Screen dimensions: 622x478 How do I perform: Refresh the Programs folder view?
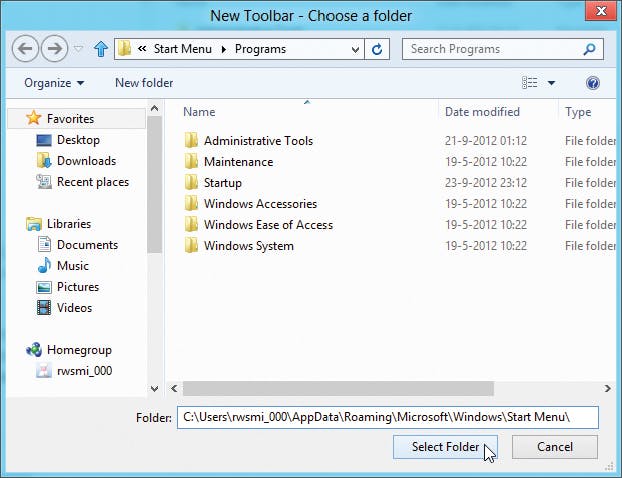tap(377, 49)
